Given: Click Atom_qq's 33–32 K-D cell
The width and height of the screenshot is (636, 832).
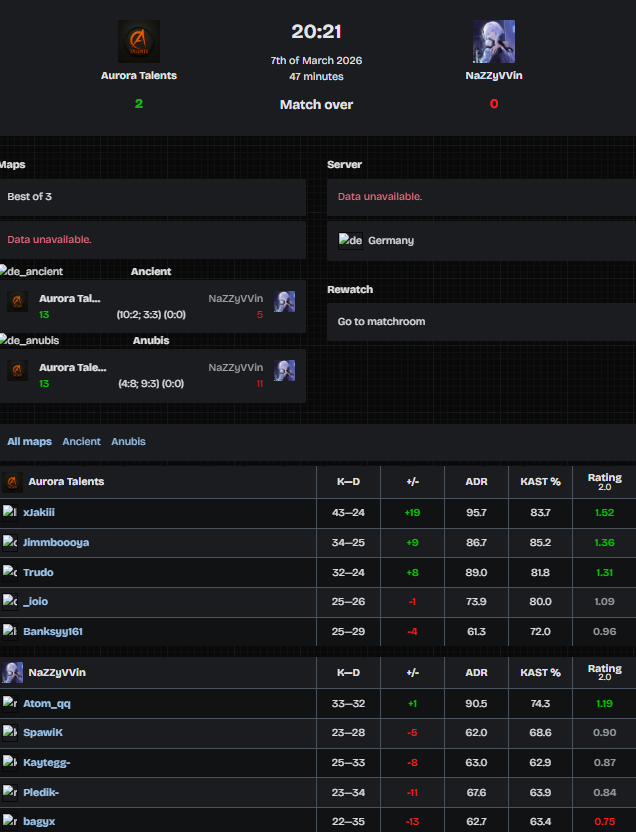Looking at the screenshot, I should click(348, 704).
